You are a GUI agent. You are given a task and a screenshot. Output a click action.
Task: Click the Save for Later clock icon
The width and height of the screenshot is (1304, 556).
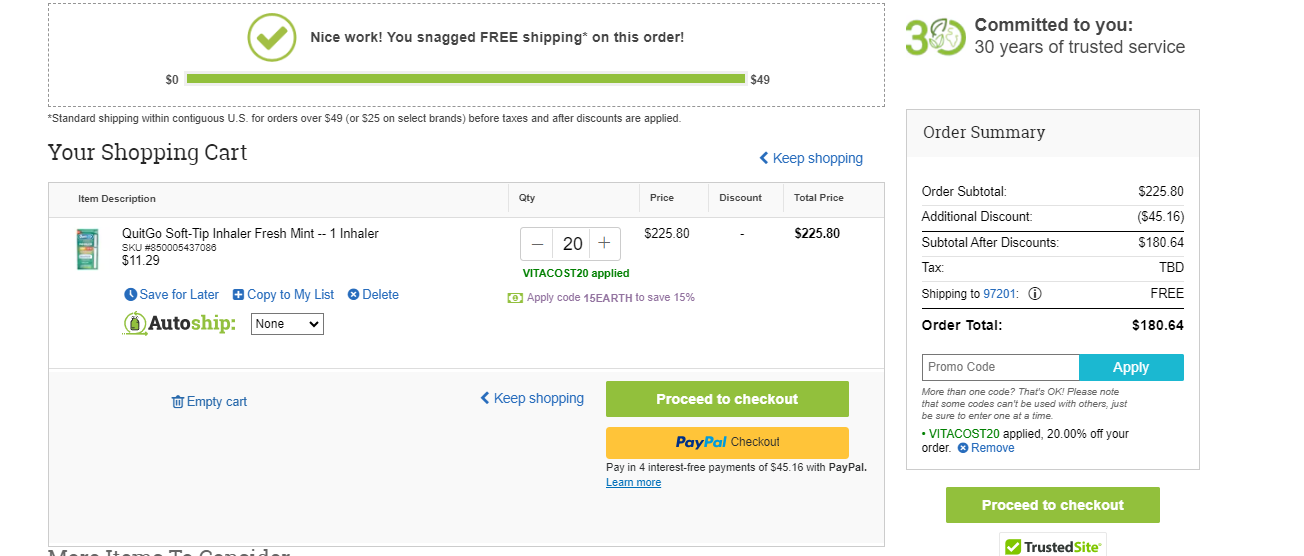[130, 295]
